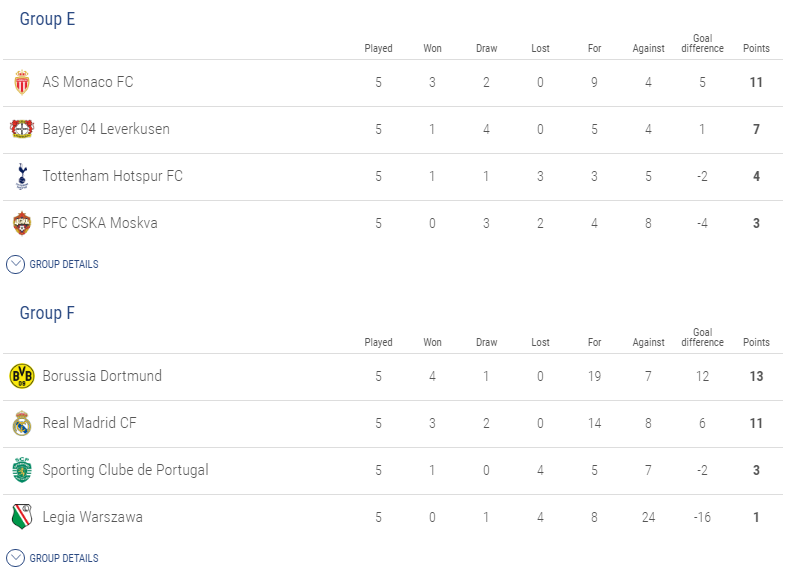Click the Goal difference header in Group F

pos(702,337)
